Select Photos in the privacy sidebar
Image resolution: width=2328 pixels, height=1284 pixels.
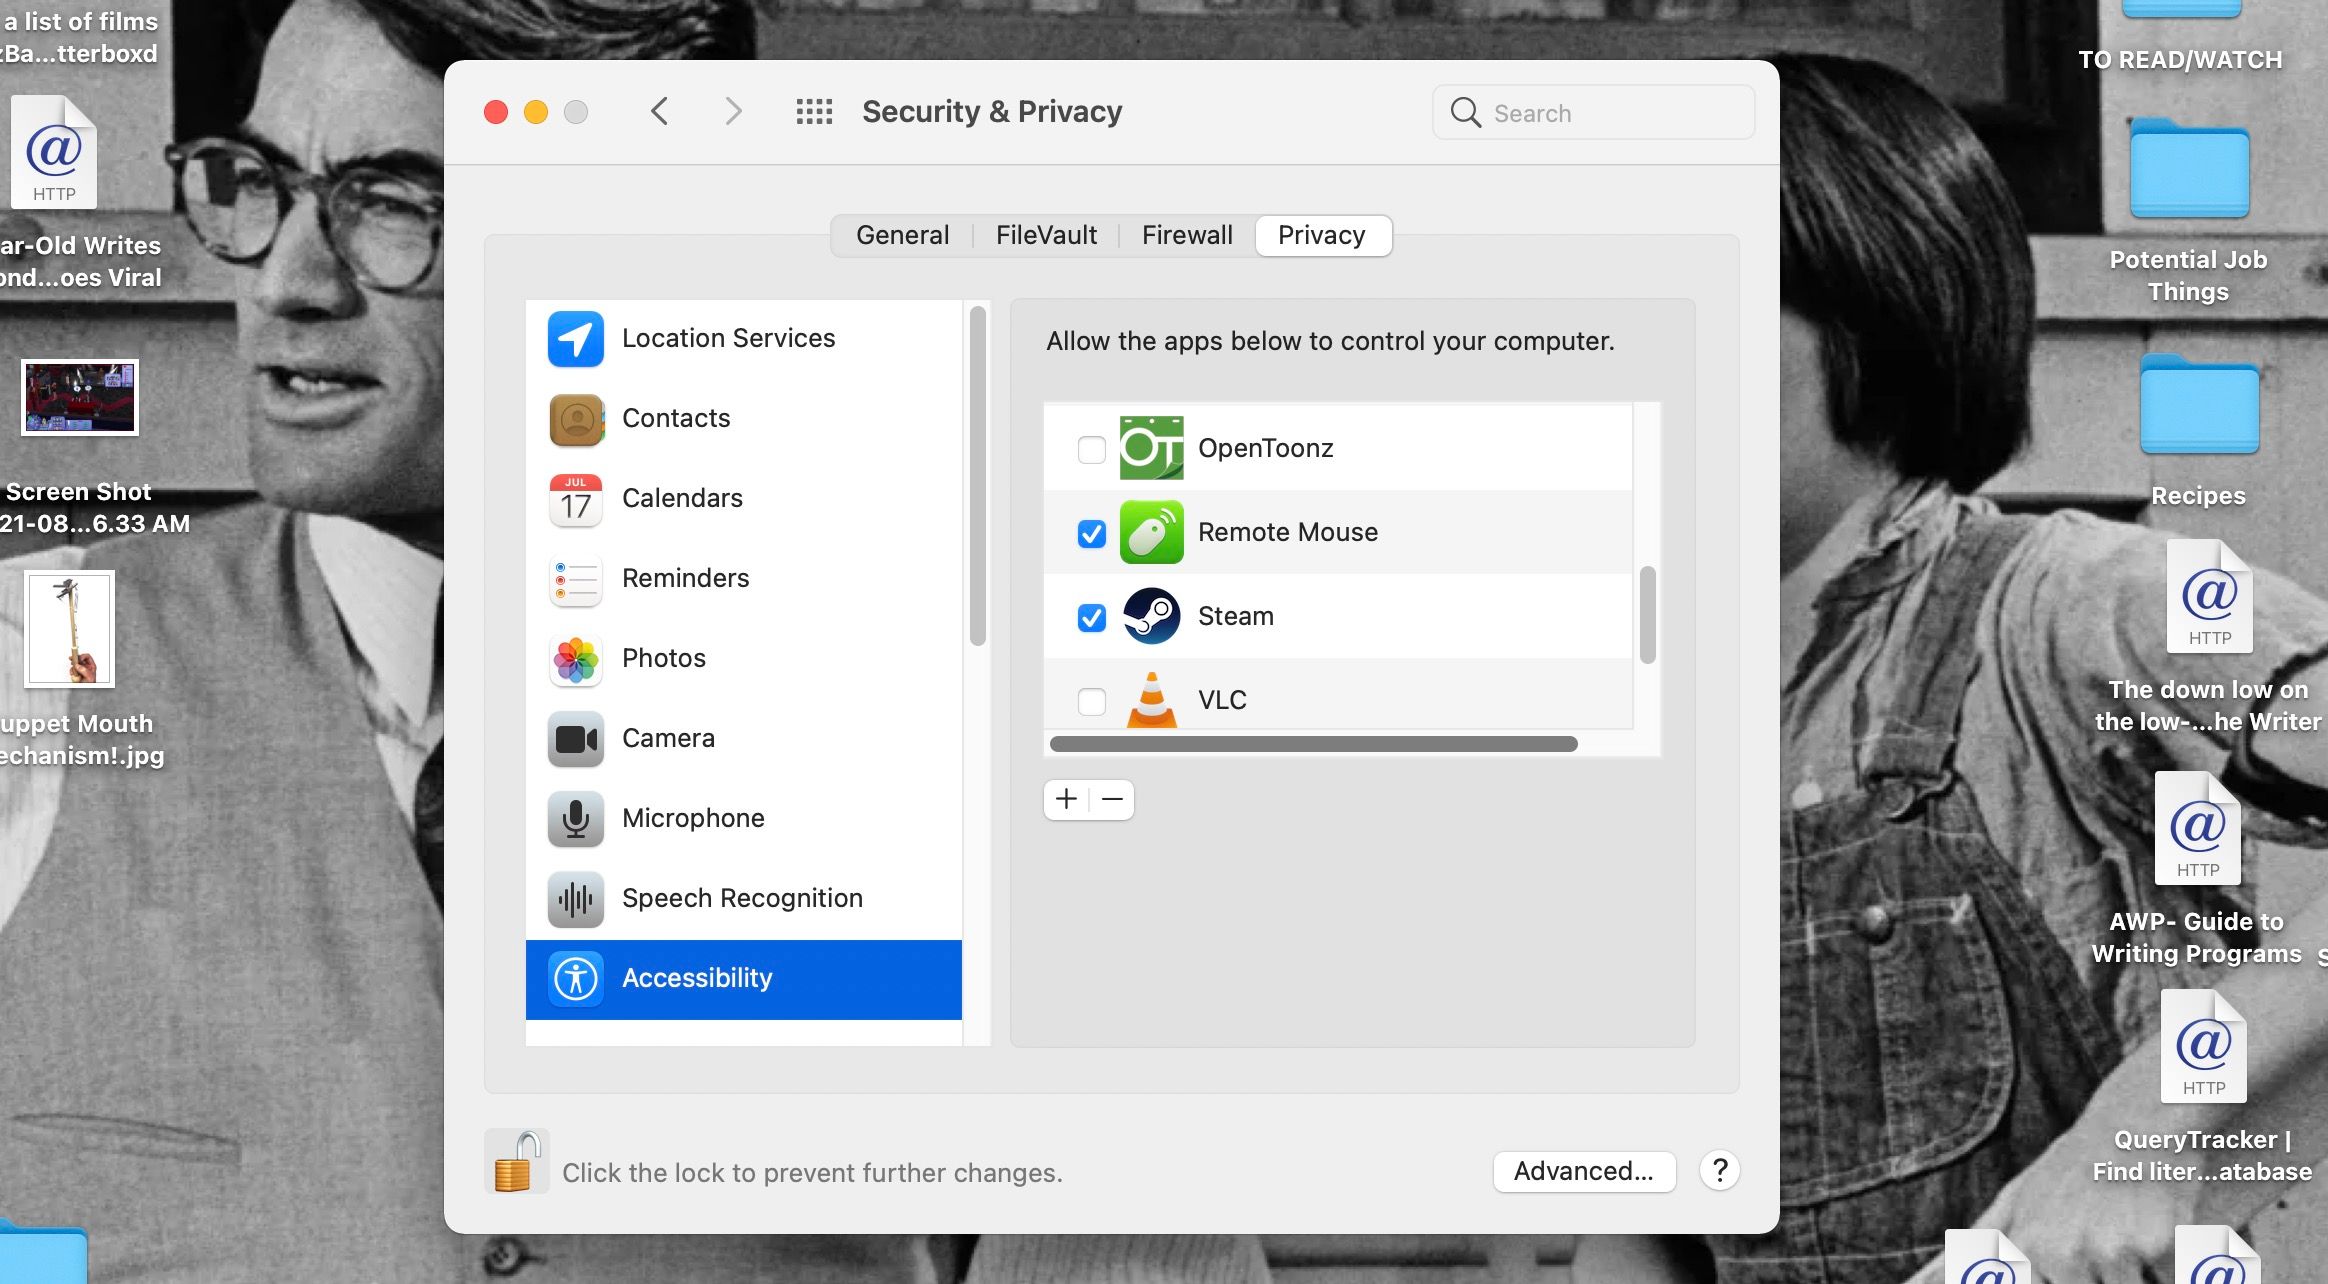pyautogui.click(x=663, y=658)
